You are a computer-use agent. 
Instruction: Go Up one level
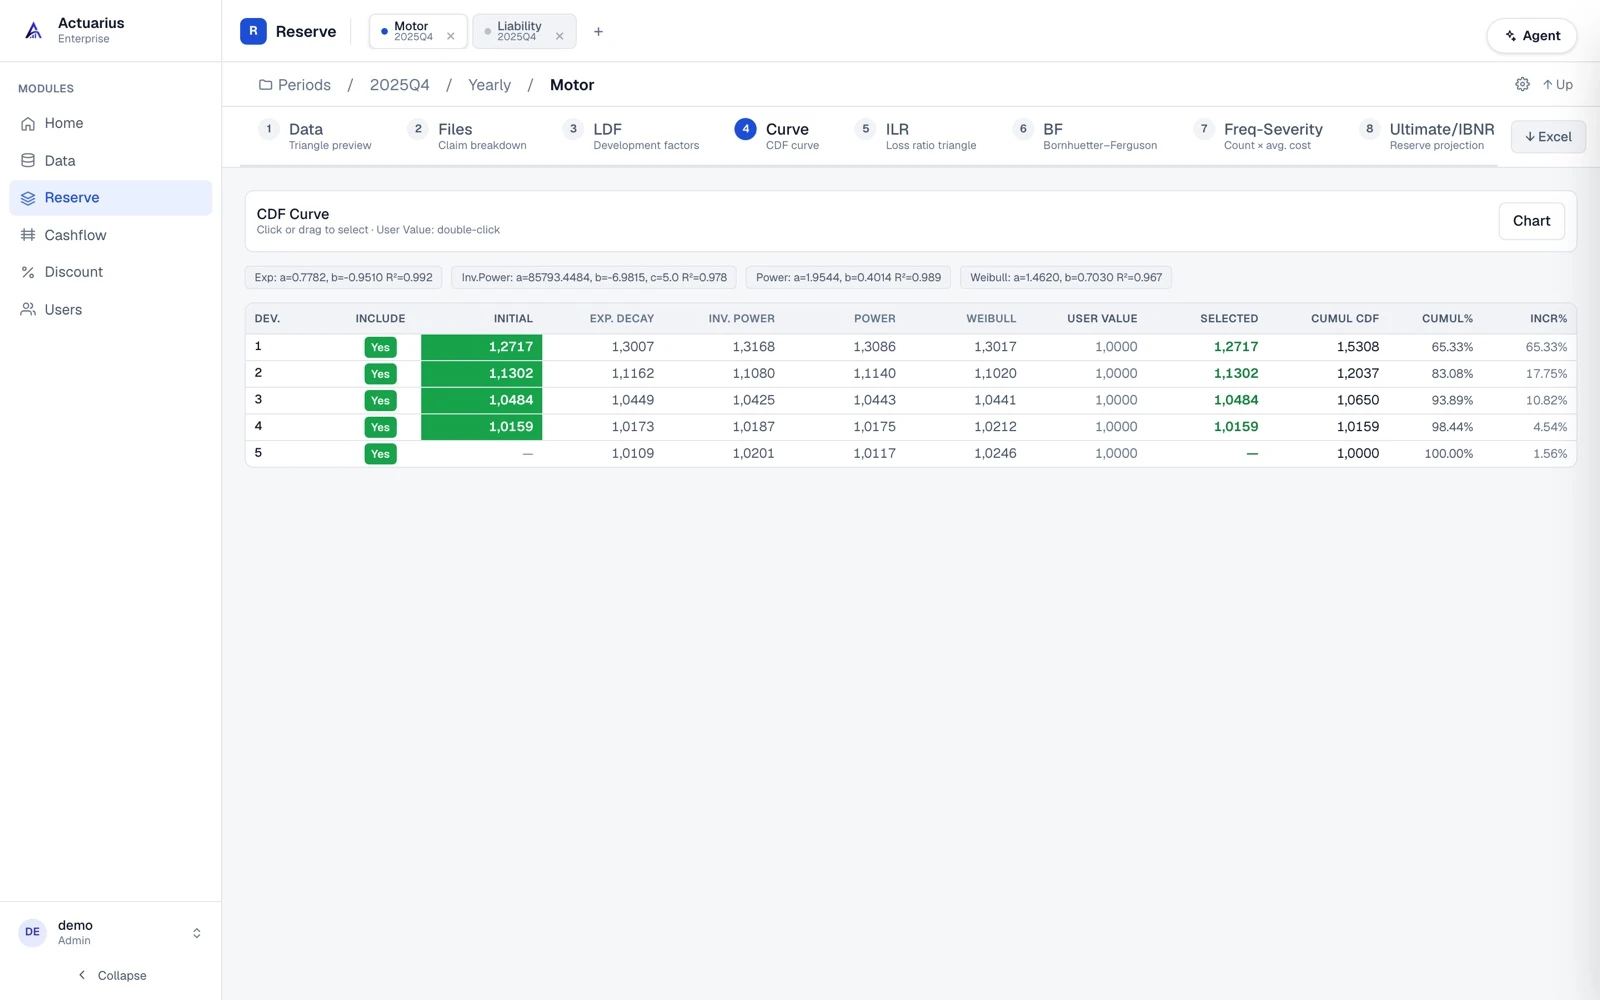1557,85
